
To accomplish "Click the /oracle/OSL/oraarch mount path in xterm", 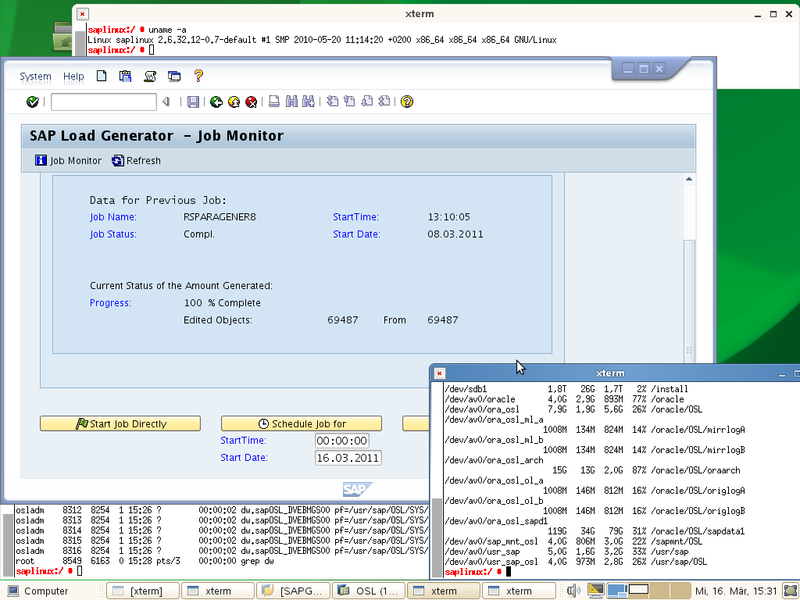I will 695,470.
